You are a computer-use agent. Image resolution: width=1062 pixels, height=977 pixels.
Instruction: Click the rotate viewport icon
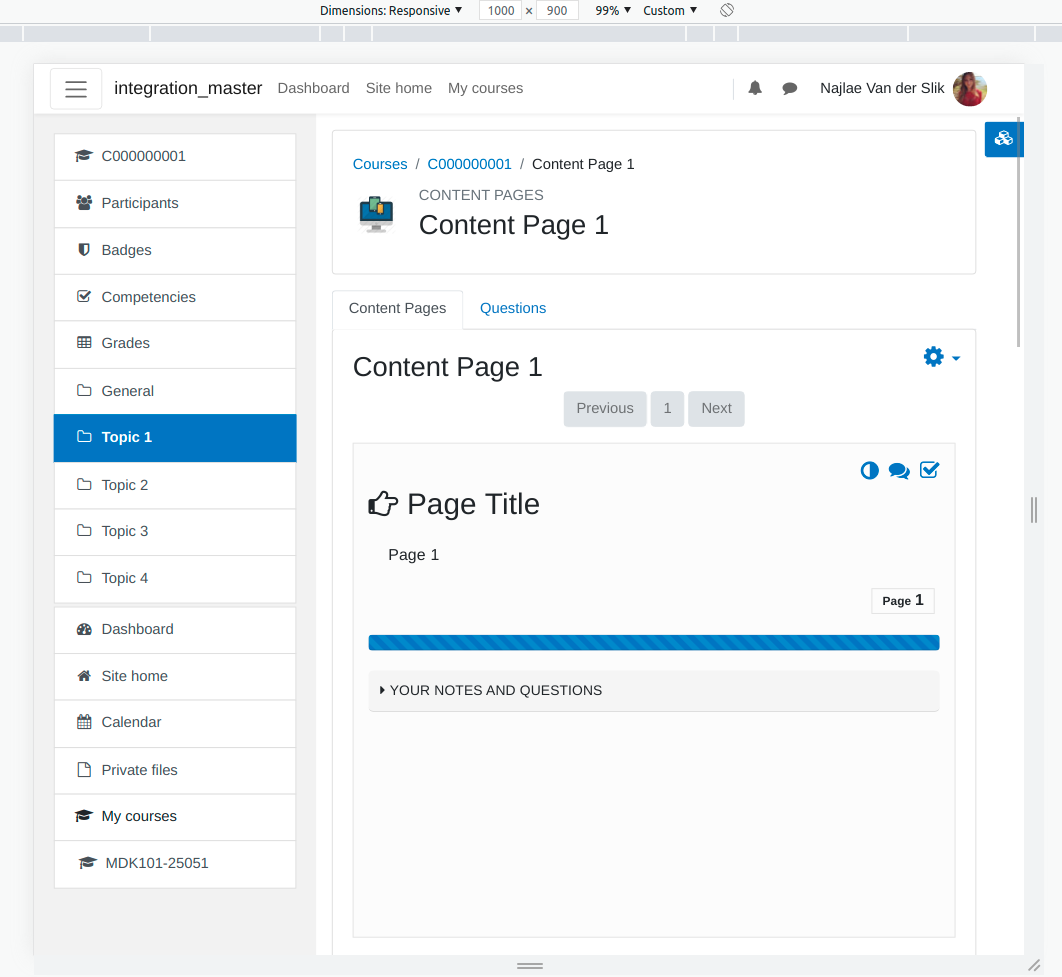pyautogui.click(x=727, y=10)
